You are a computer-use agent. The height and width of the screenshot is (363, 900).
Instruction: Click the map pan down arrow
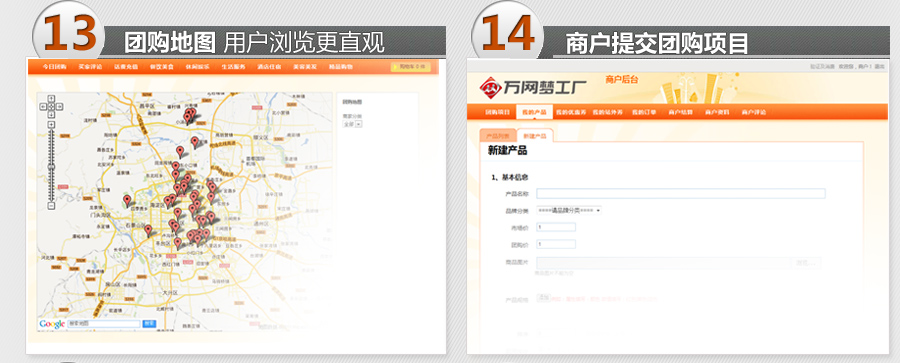tap(51, 114)
